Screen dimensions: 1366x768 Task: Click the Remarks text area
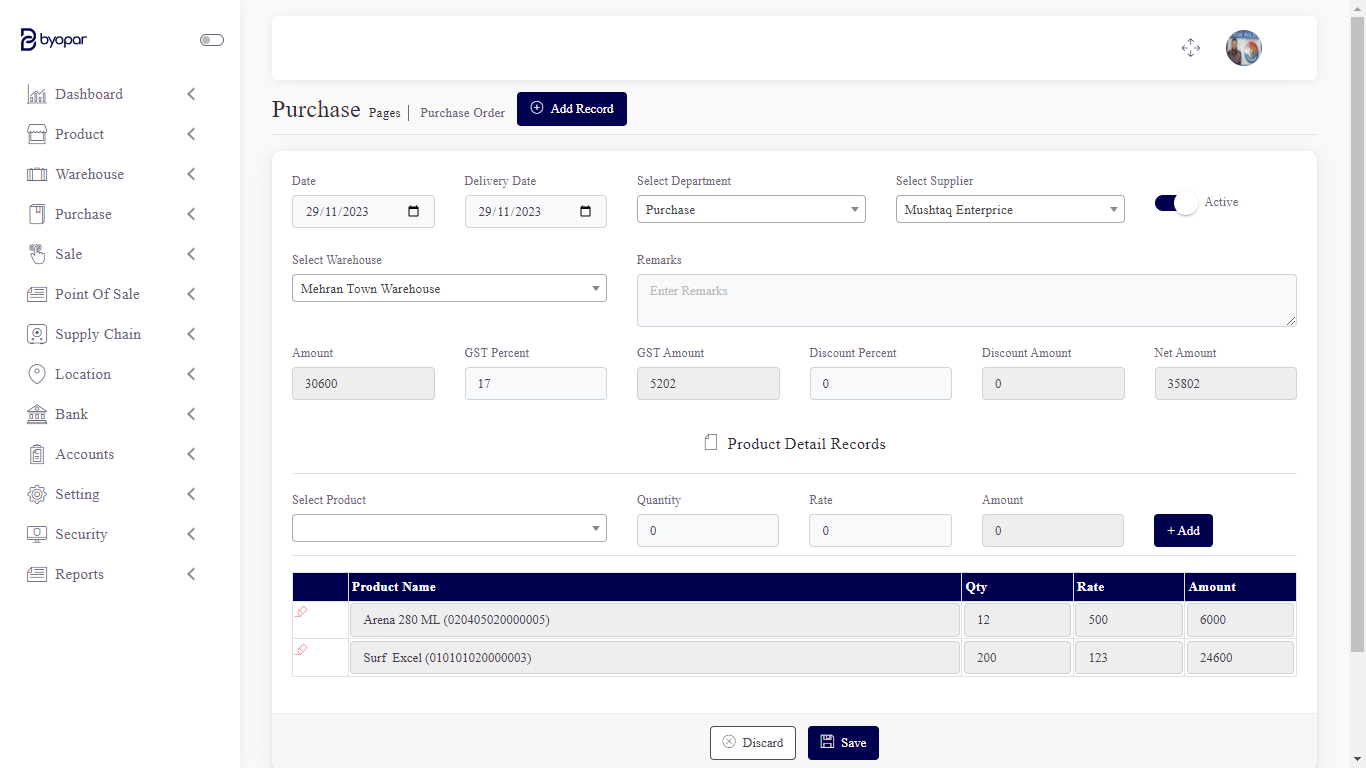pyautogui.click(x=966, y=300)
